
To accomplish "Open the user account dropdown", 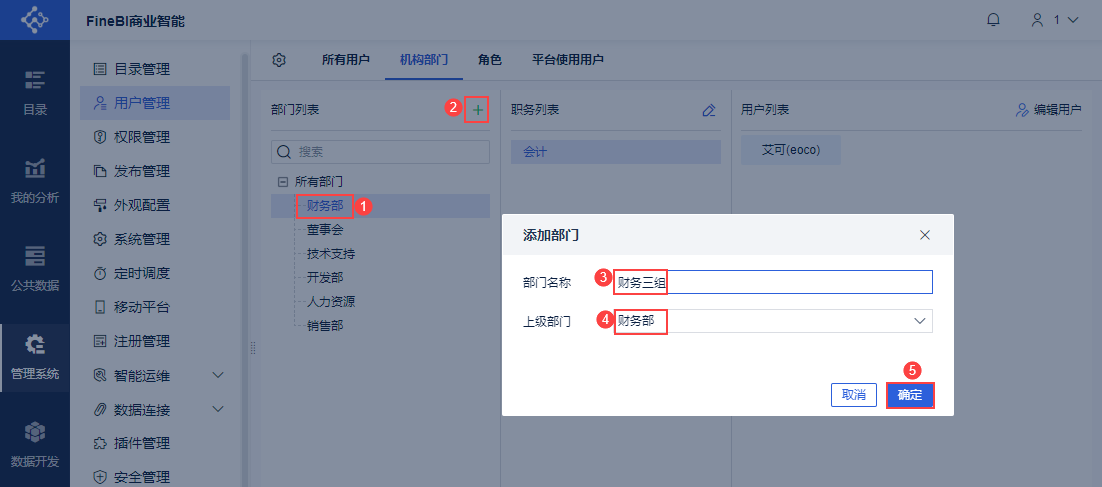I will 1055,20.
